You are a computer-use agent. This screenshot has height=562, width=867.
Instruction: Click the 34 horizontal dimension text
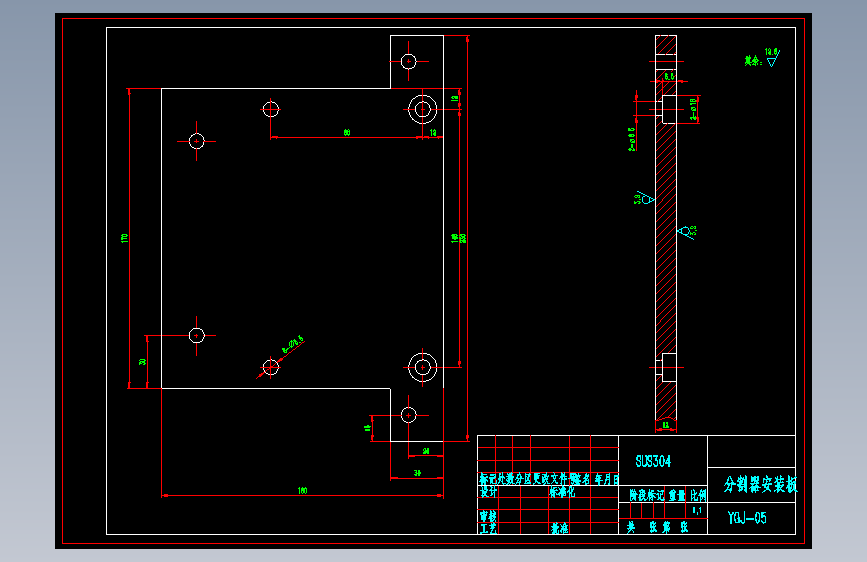coord(417,473)
